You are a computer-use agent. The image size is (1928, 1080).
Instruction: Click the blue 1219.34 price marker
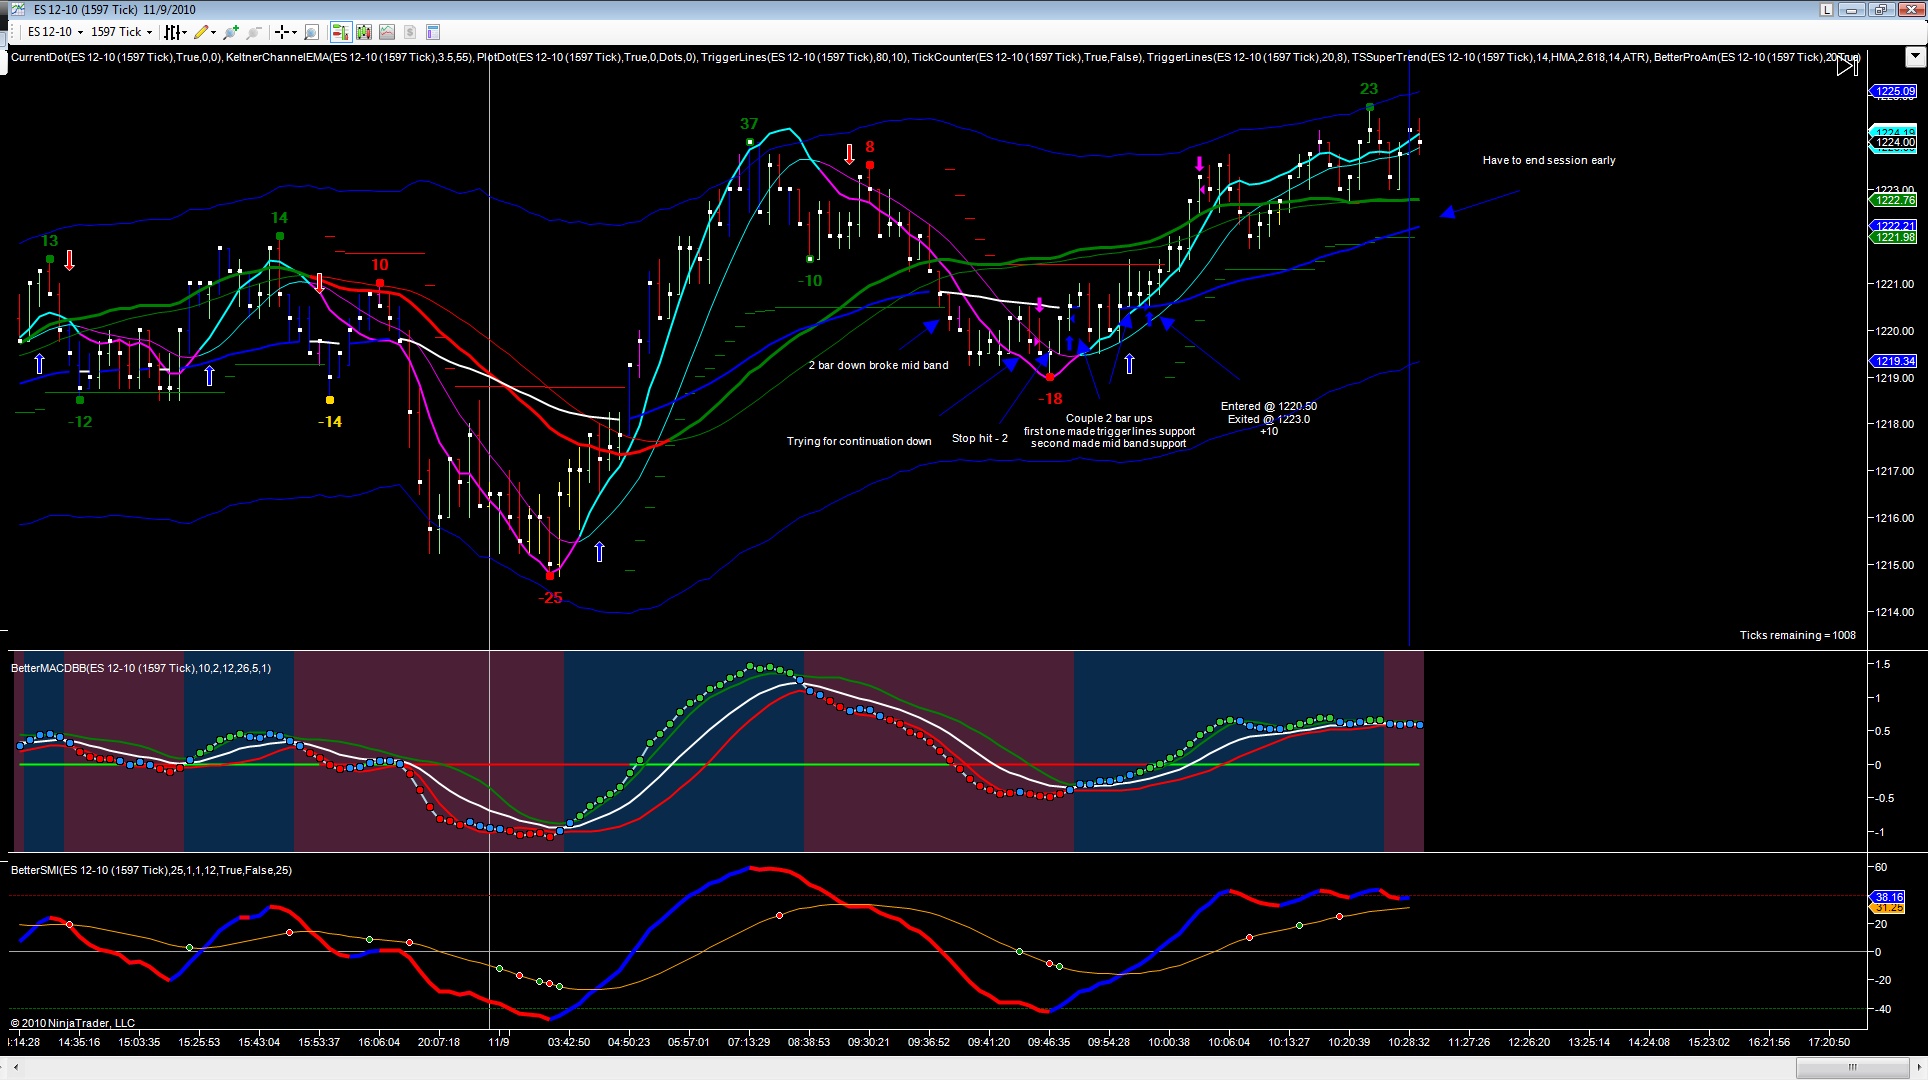click(1894, 361)
